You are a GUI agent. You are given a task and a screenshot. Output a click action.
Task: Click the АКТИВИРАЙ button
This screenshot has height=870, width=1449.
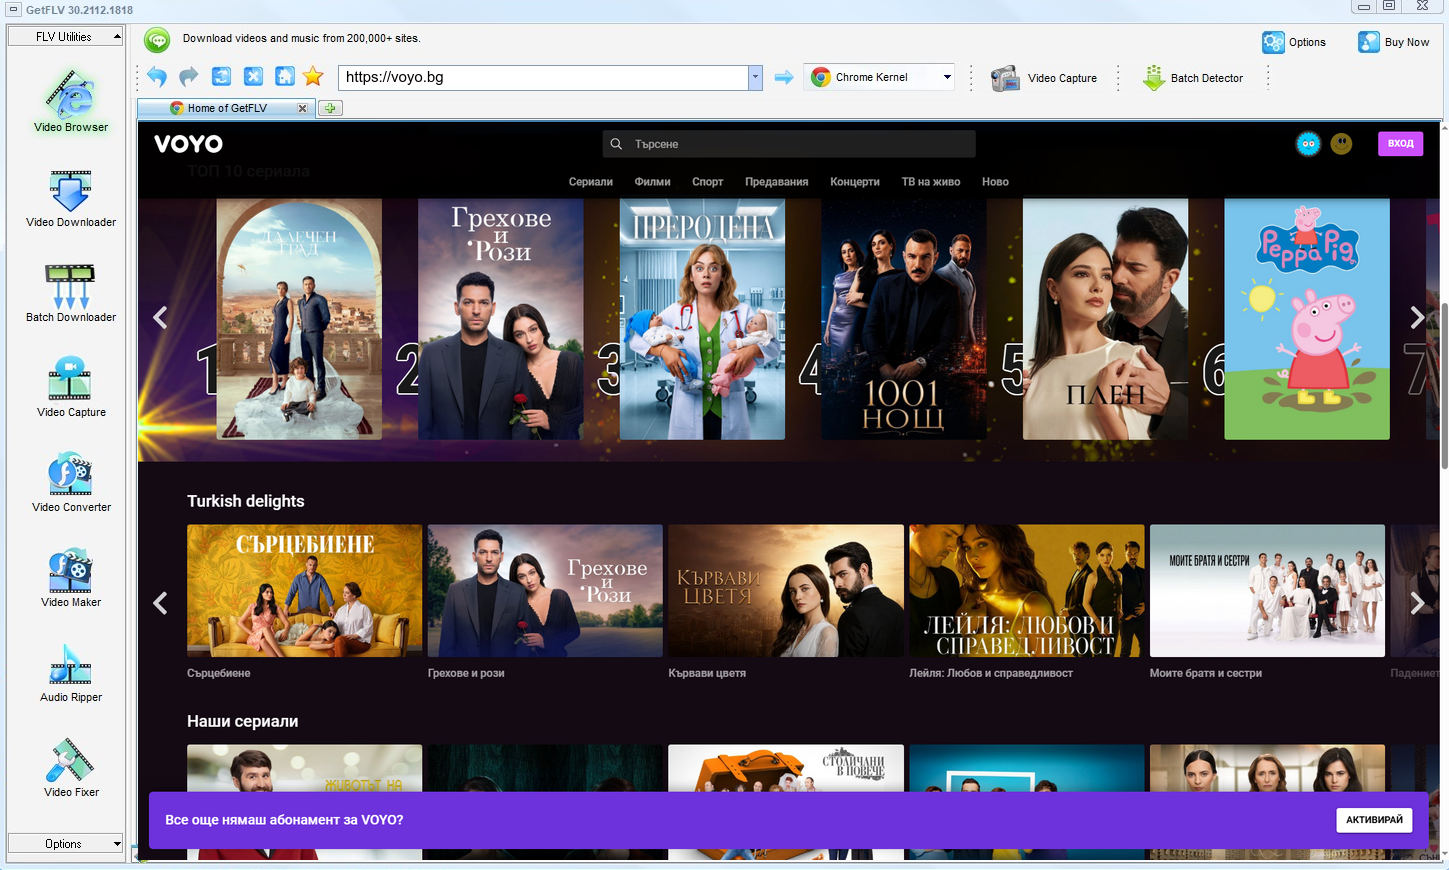tap(1374, 820)
